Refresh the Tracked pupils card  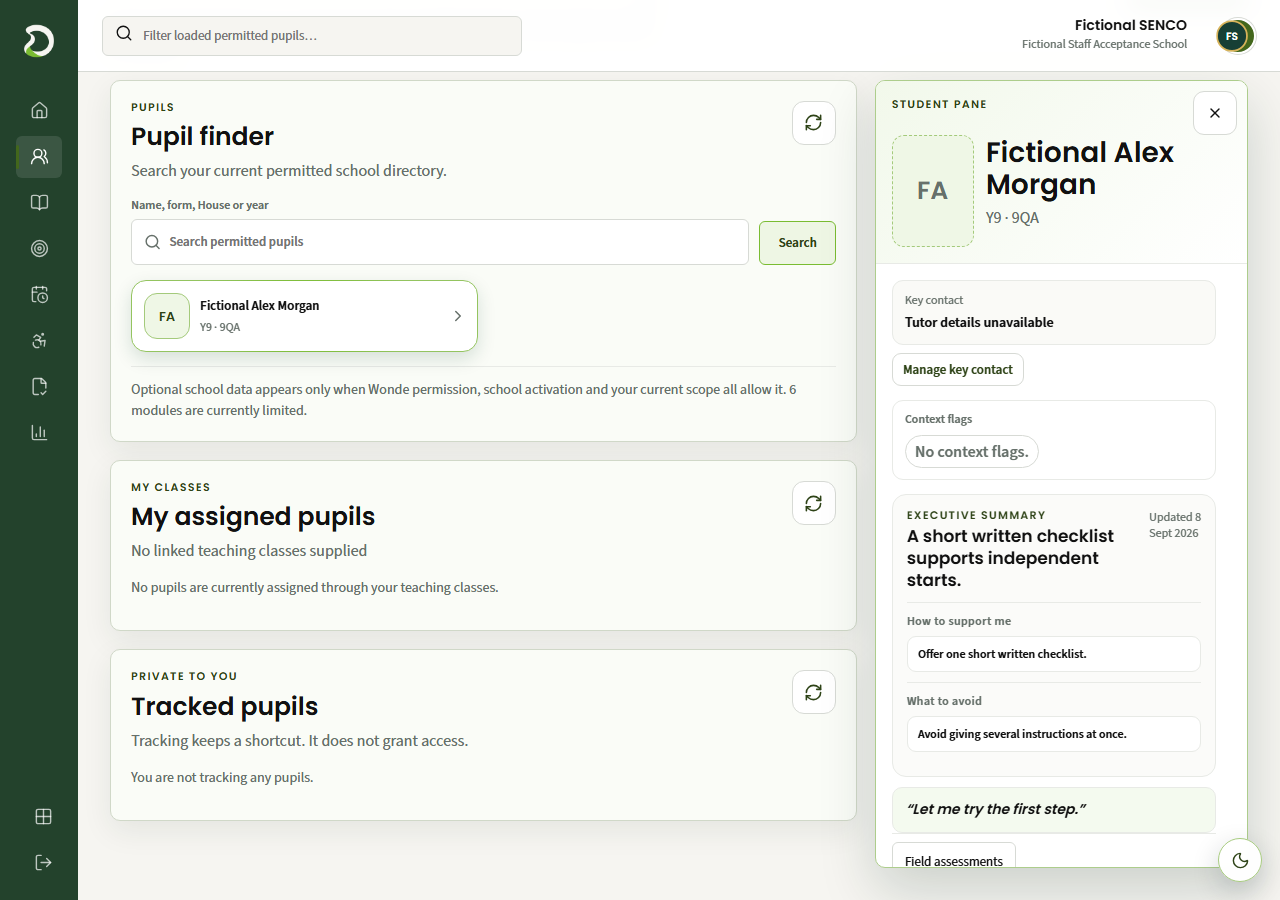click(x=814, y=692)
